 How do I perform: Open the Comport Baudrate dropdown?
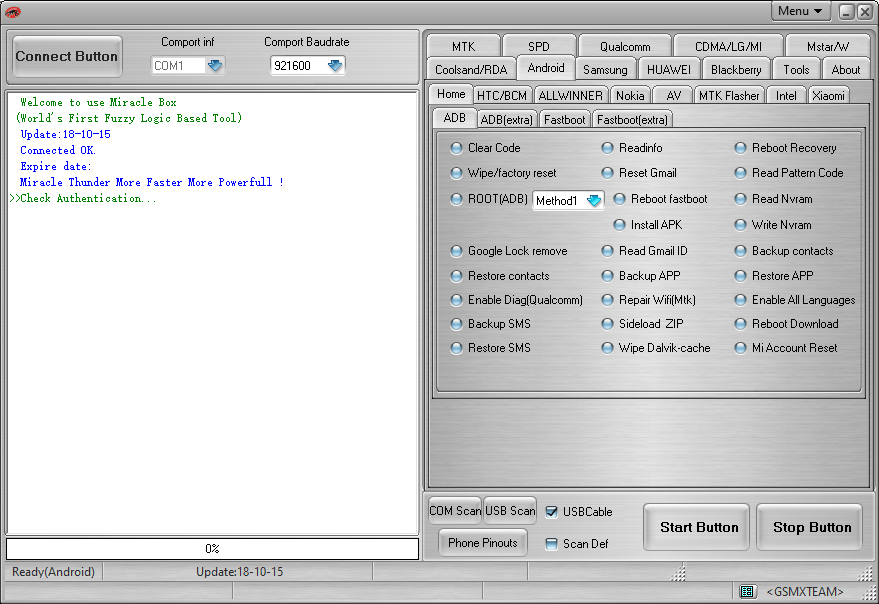tap(335, 66)
